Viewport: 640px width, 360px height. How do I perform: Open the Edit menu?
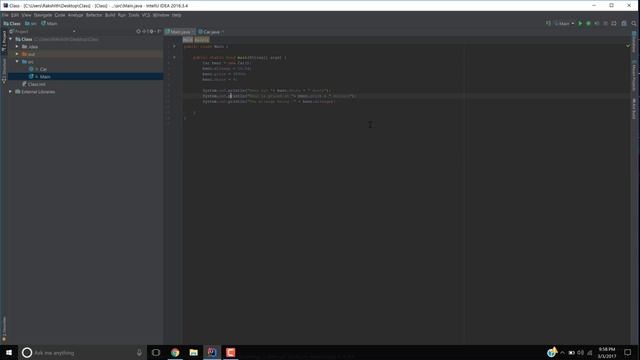point(15,15)
